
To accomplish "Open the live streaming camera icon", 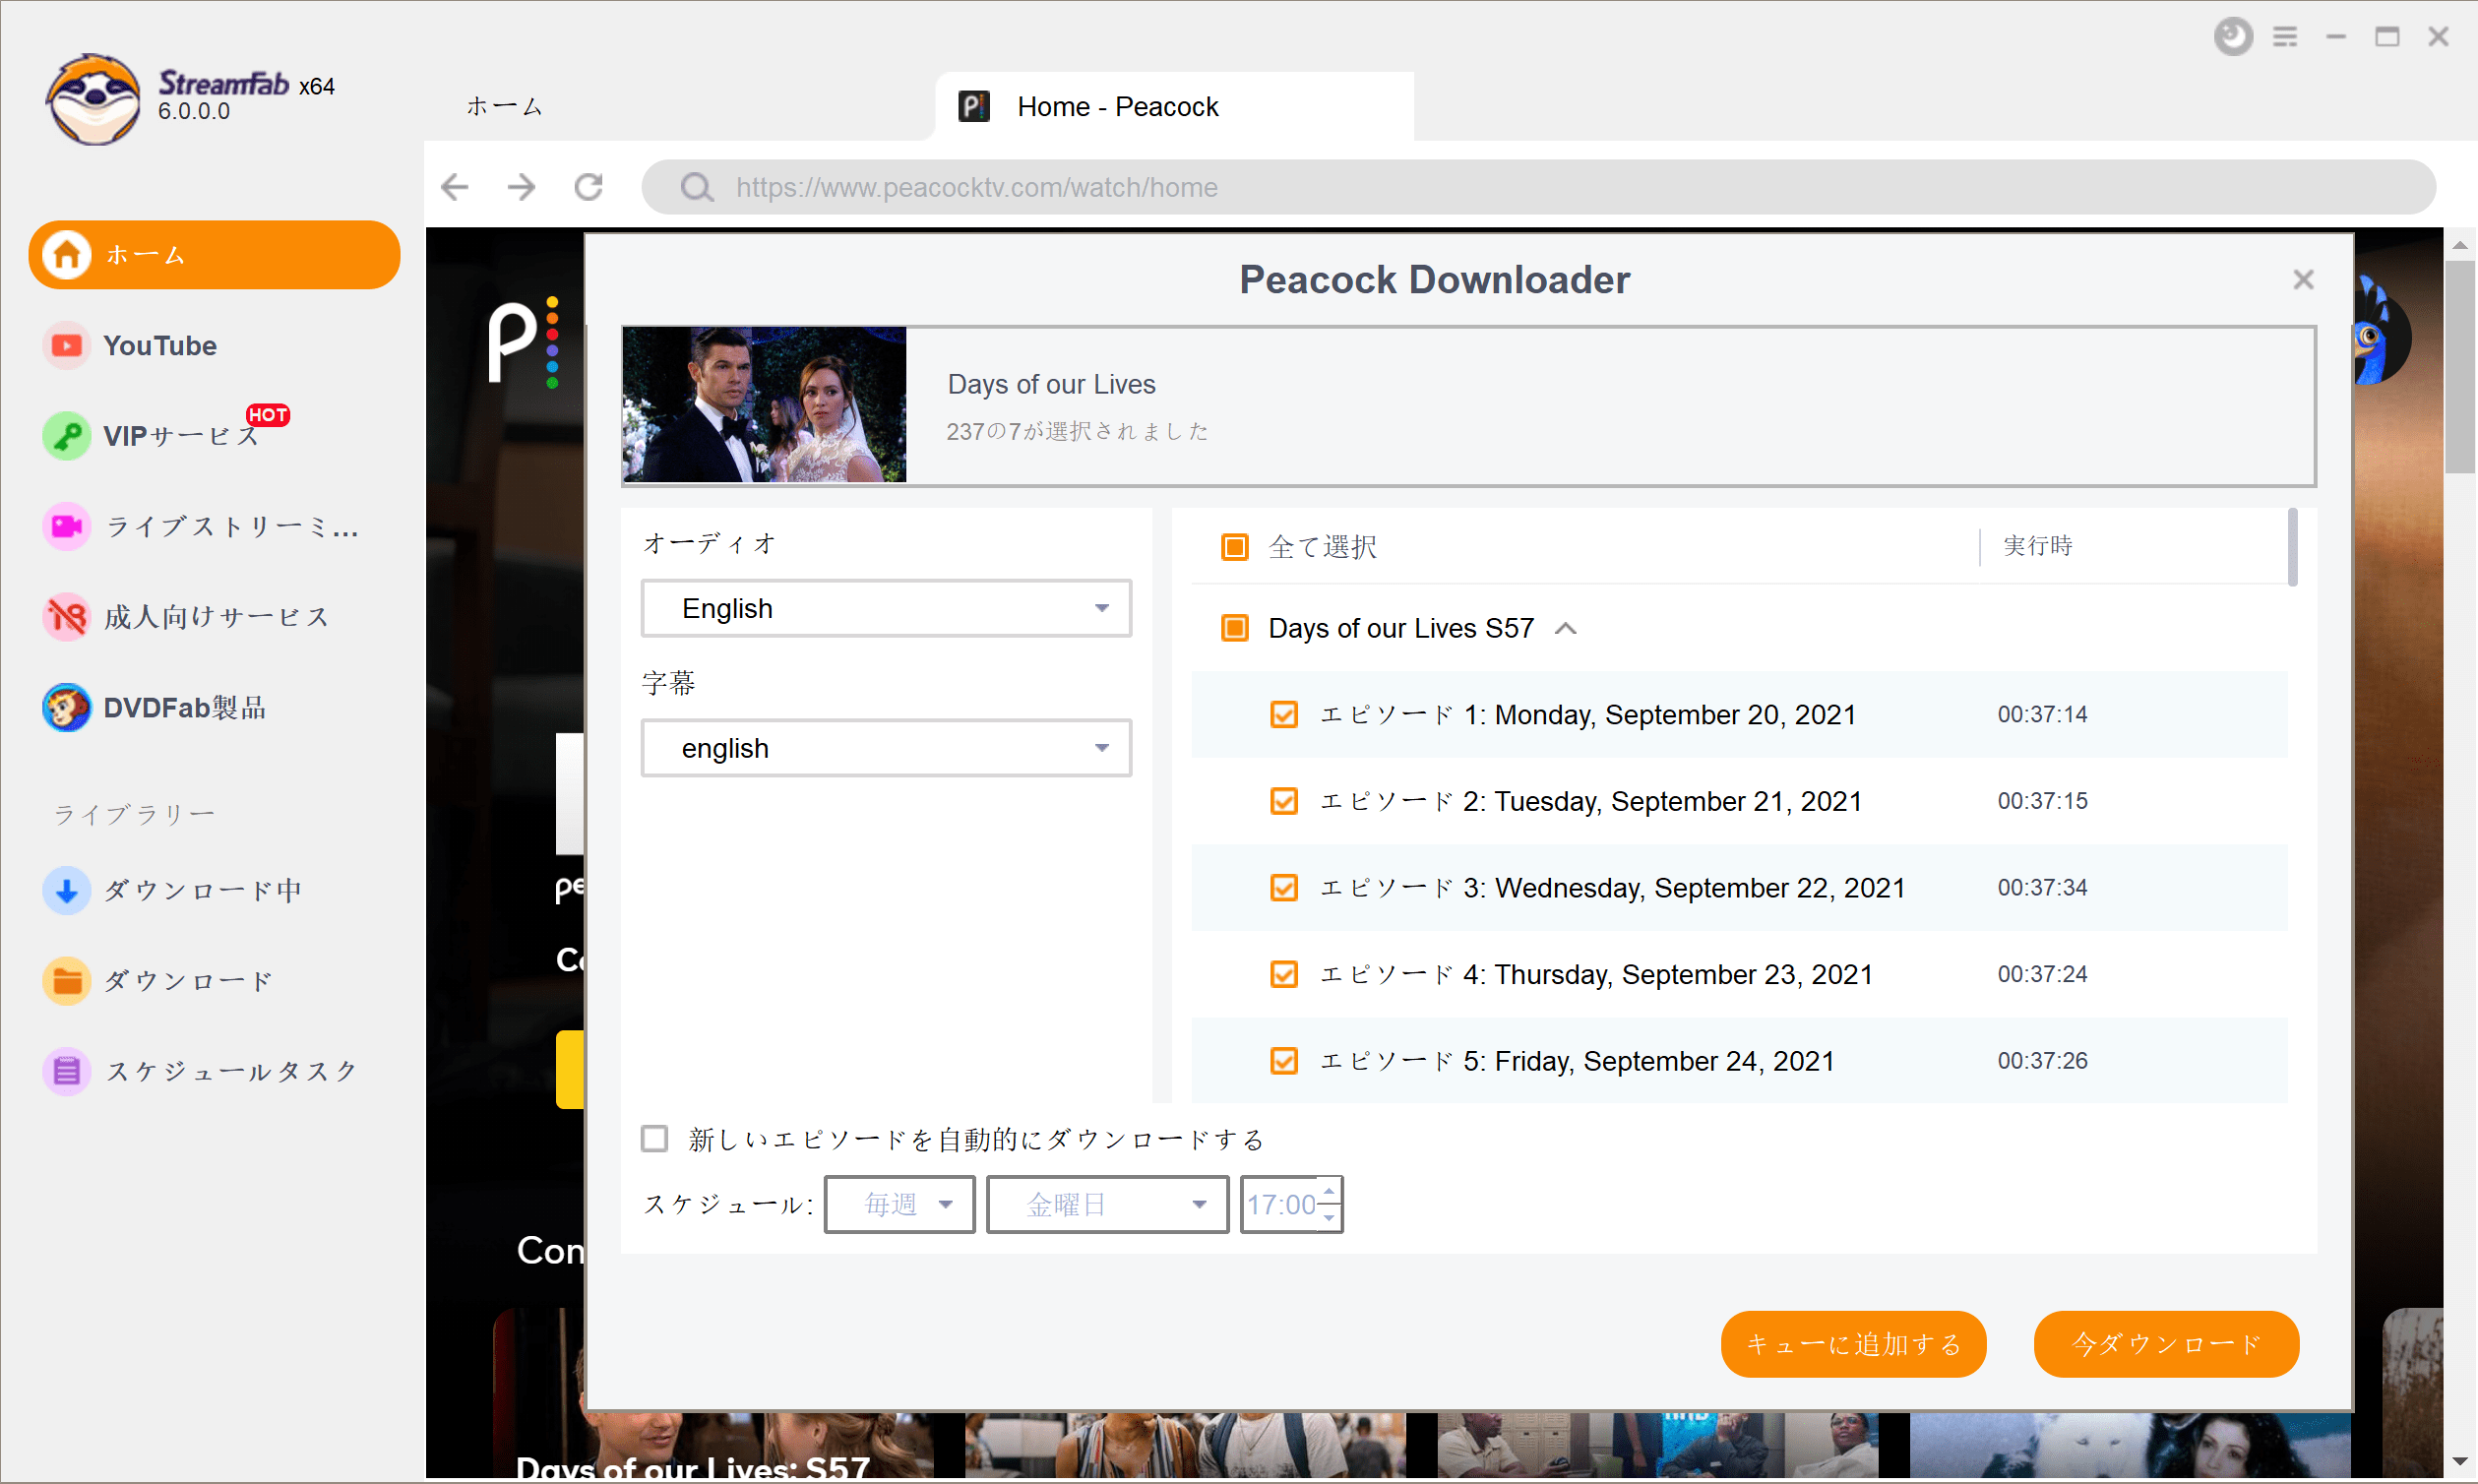I will (66, 526).
